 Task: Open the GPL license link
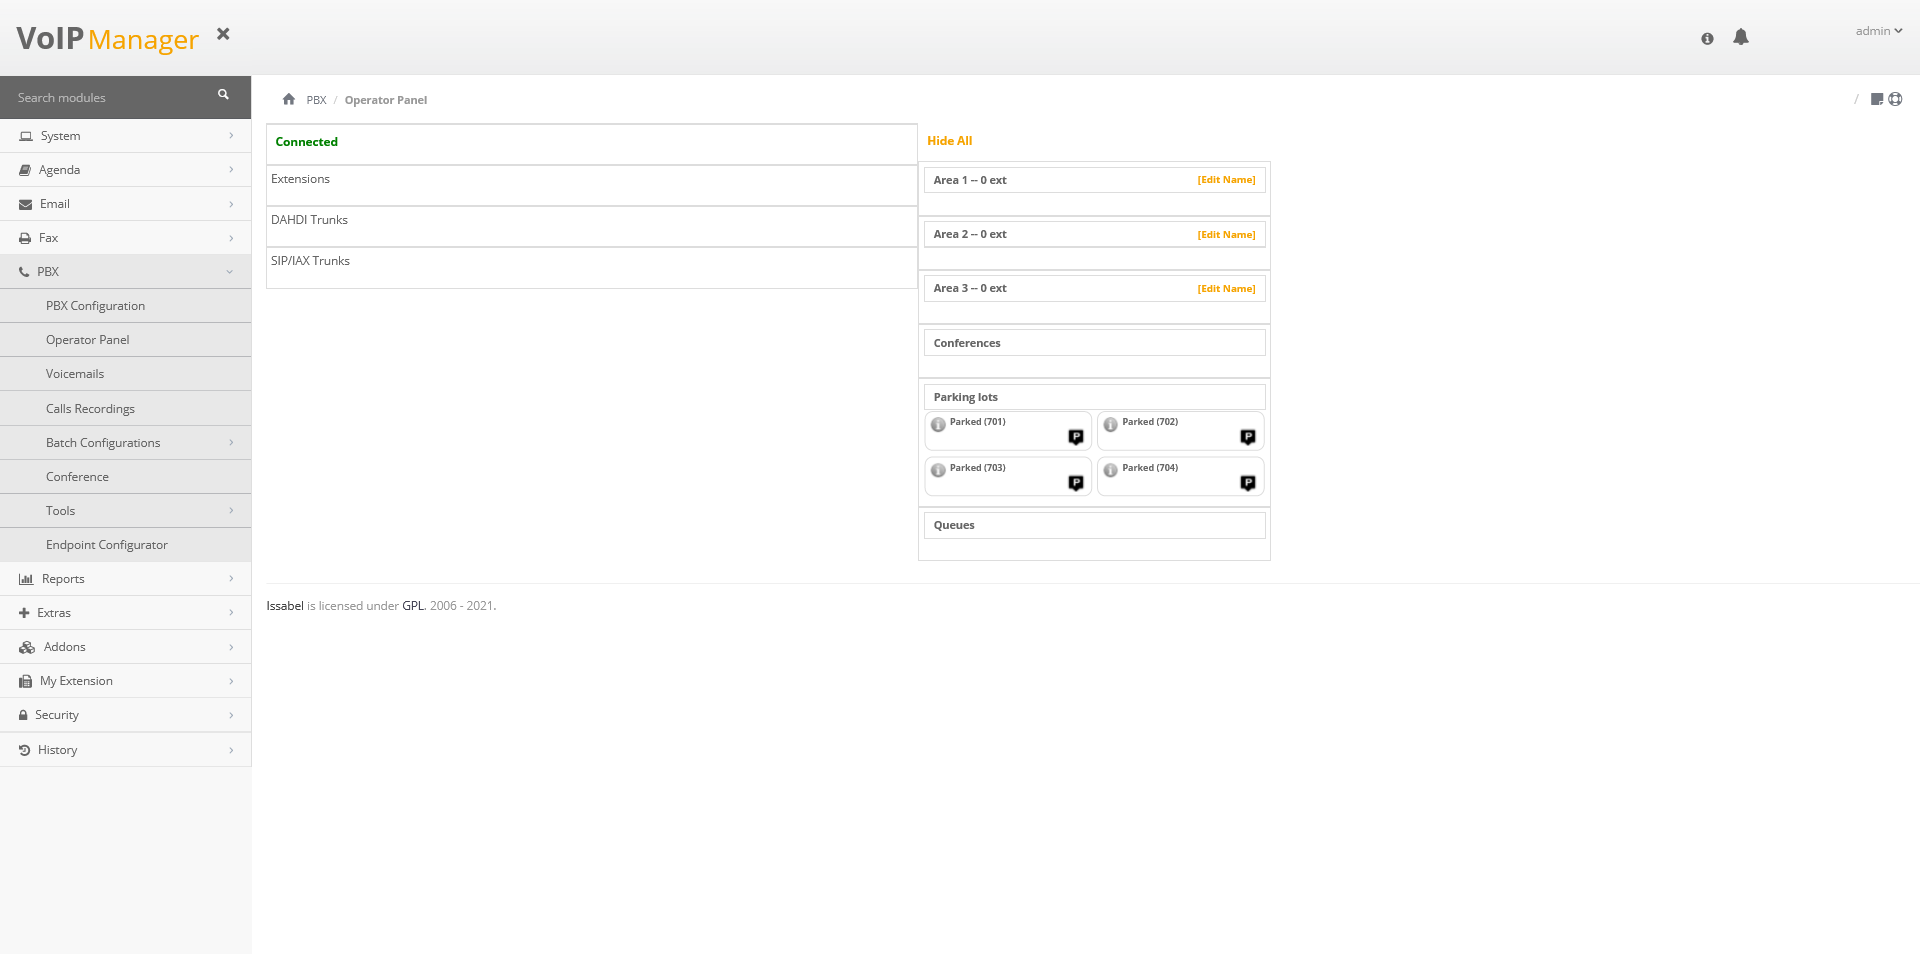click(413, 606)
